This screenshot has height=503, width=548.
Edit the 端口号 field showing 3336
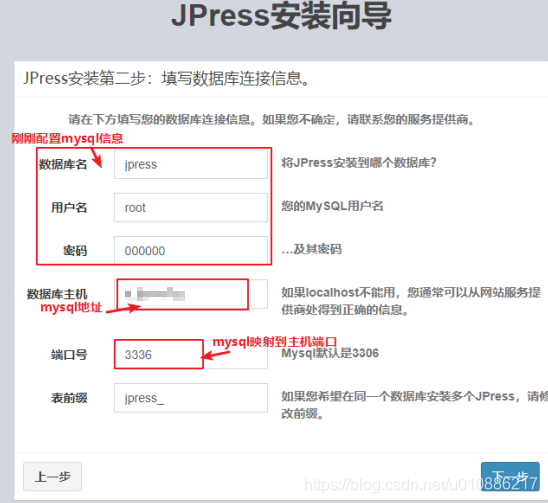(x=191, y=354)
